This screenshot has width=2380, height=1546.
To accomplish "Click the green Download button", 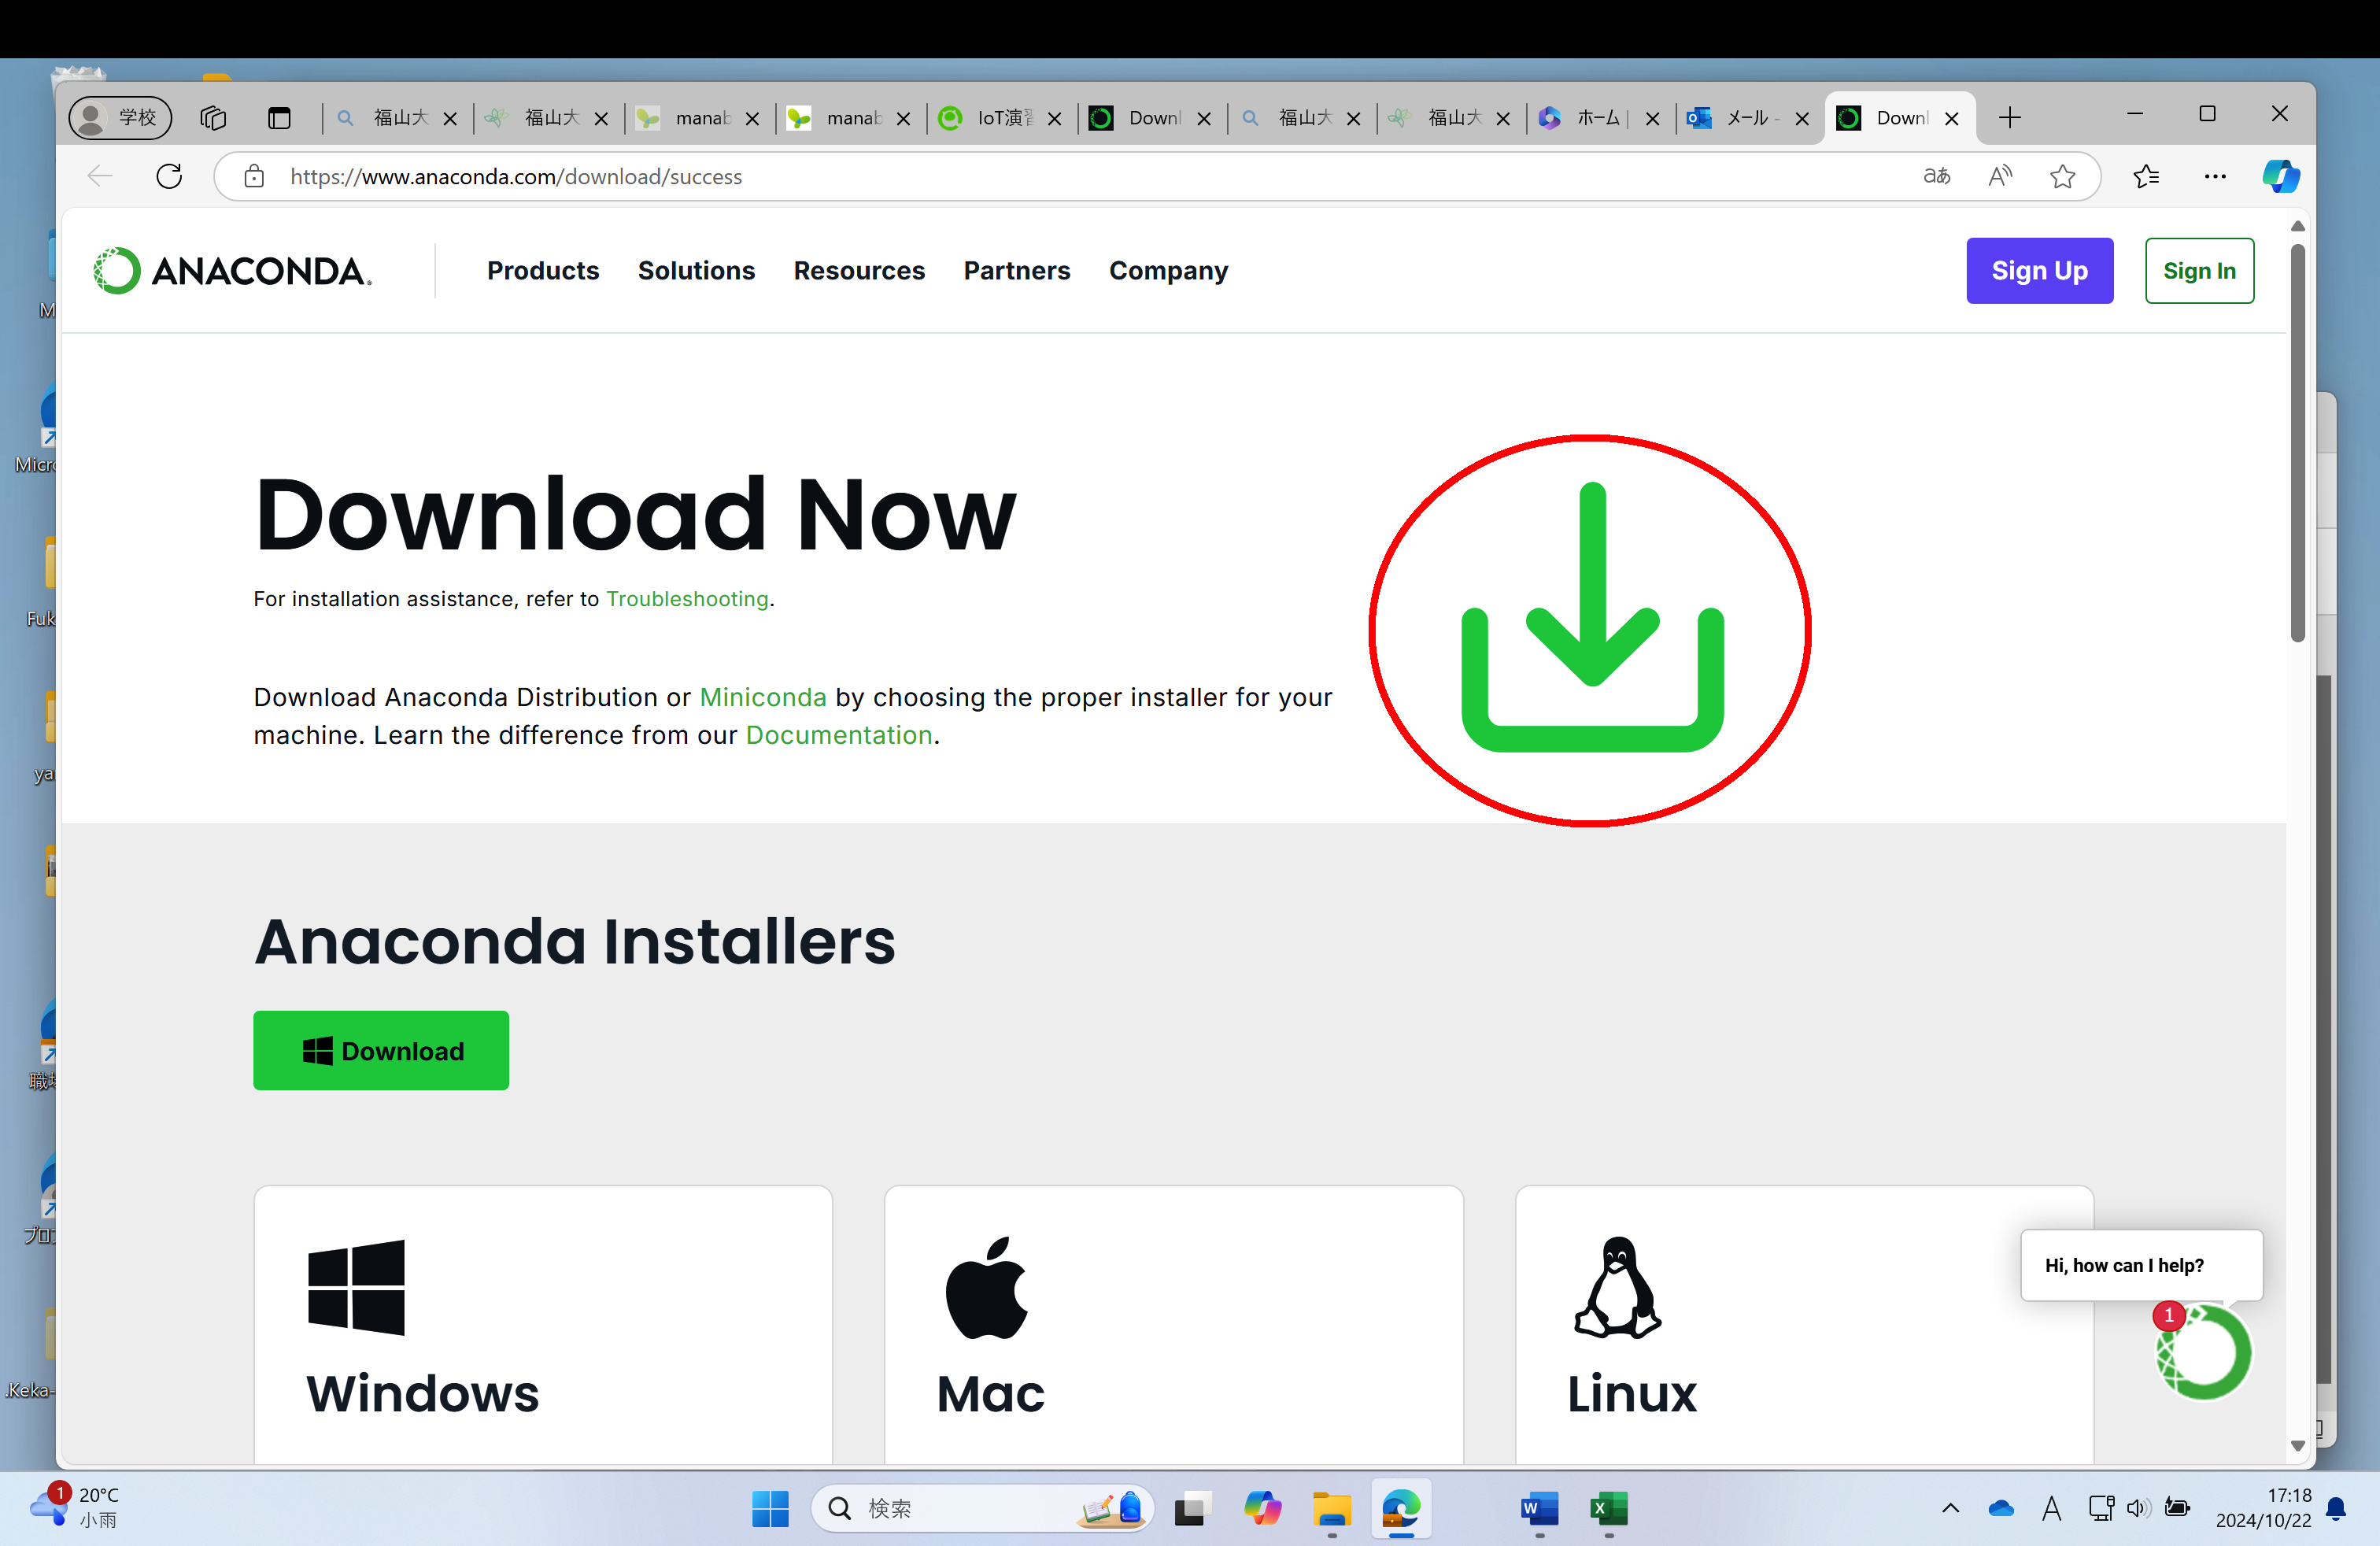I will pyautogui.click(x=381, y=1050).
